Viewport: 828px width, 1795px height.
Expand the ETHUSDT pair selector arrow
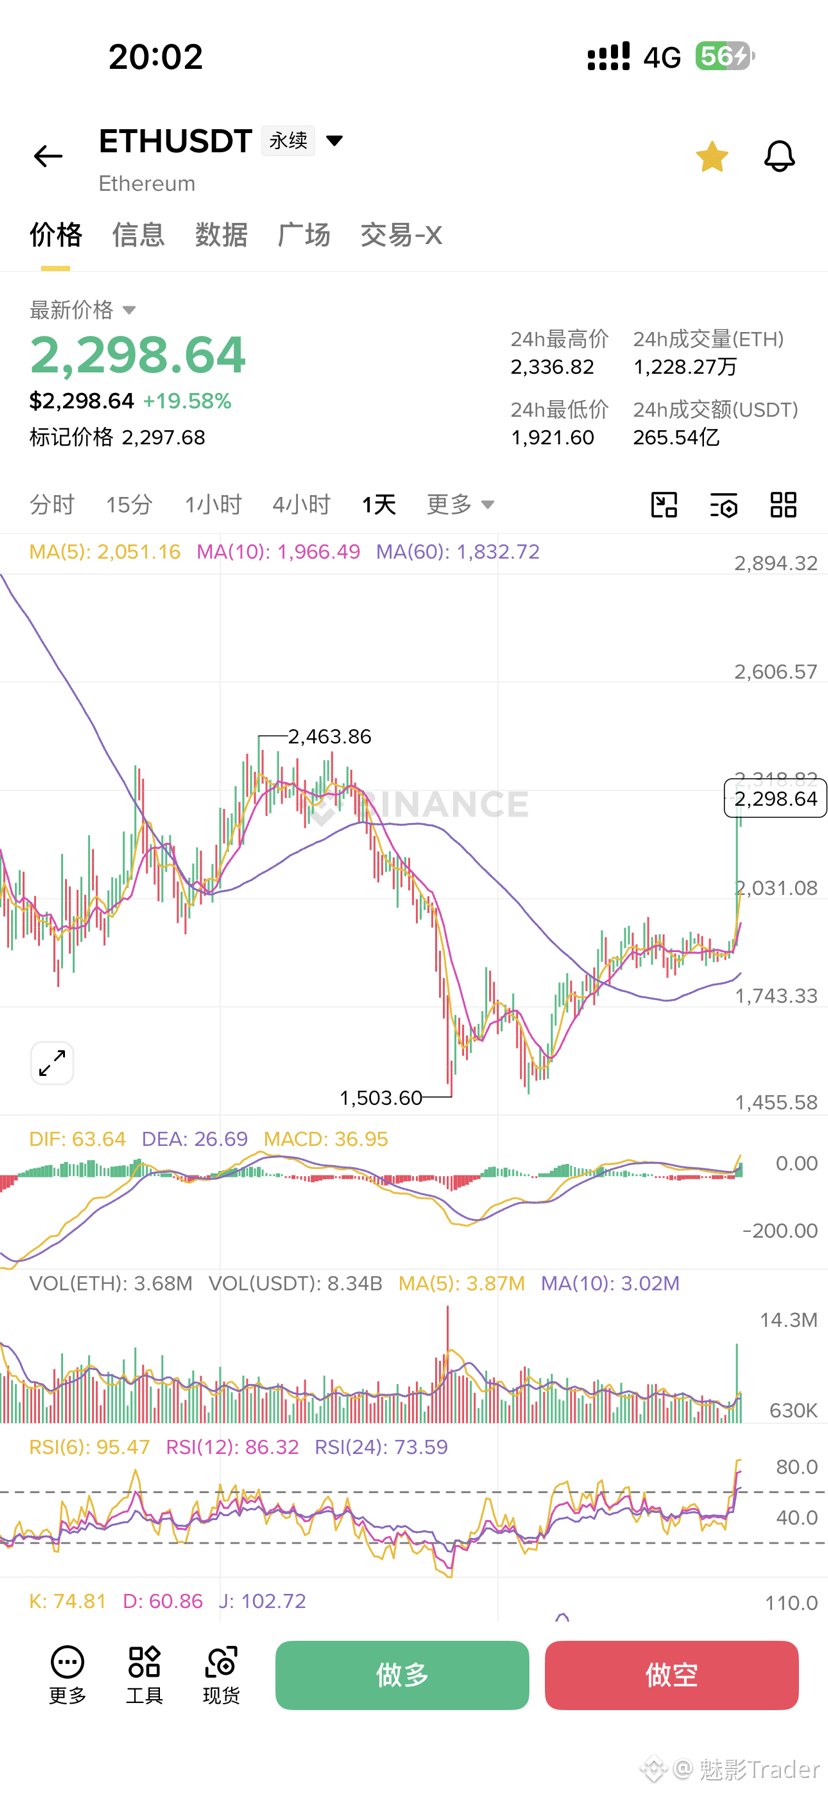[335, 141]
